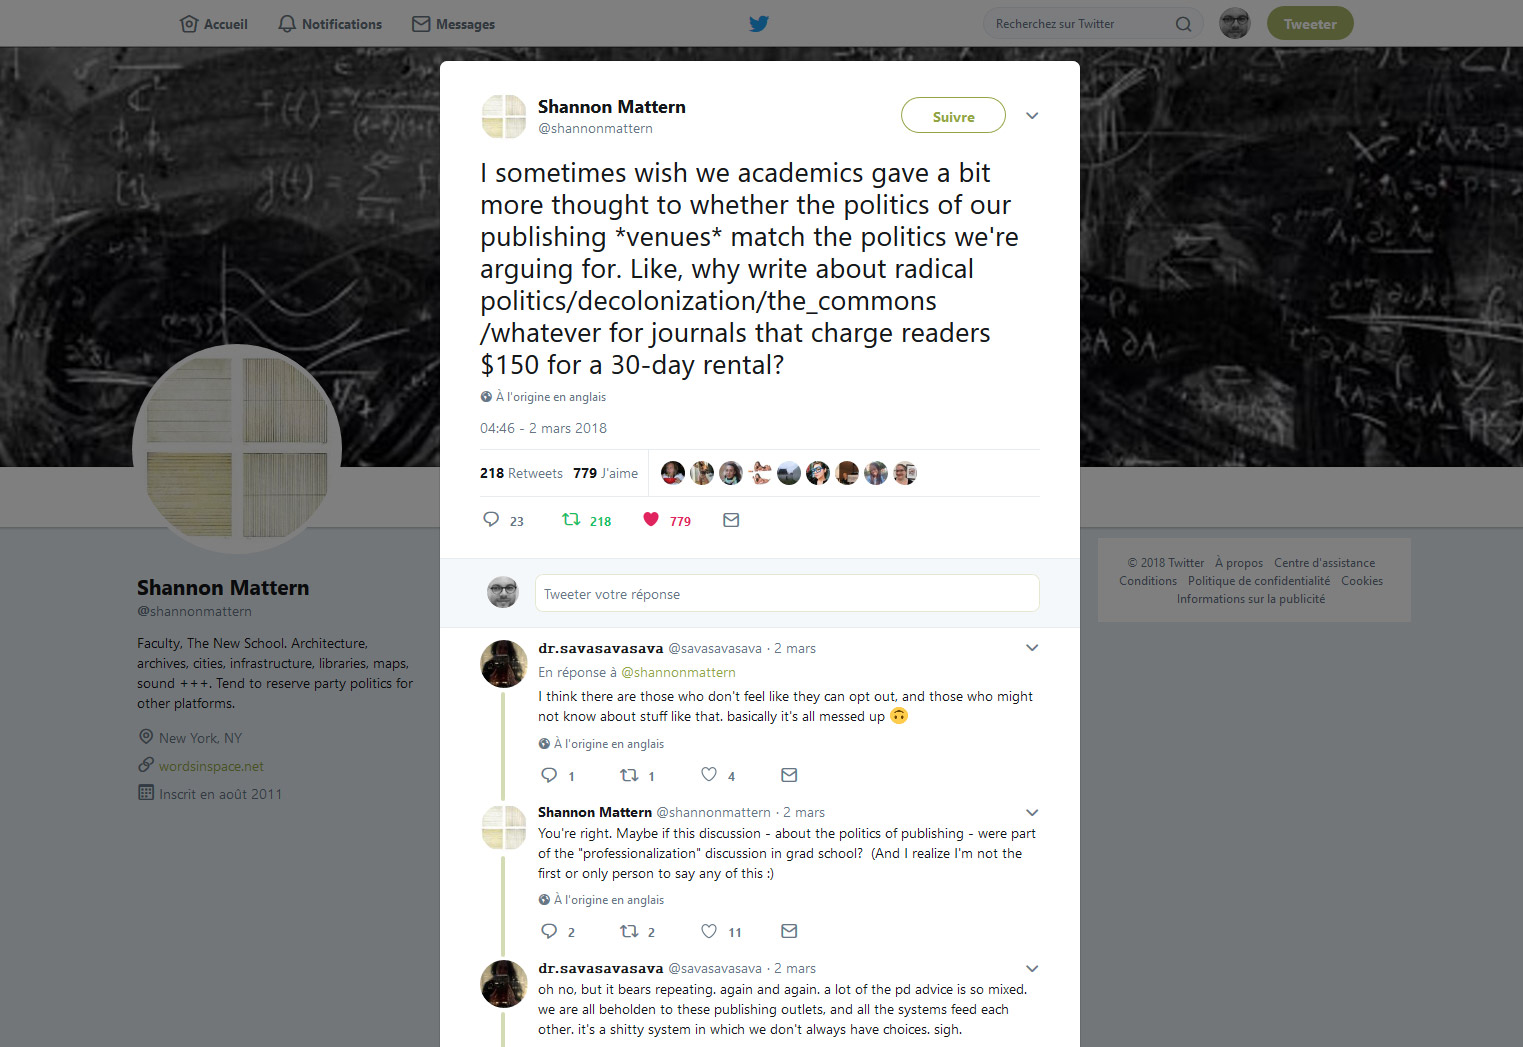Like the first dr.savasavasava reply

pos(709,774)
